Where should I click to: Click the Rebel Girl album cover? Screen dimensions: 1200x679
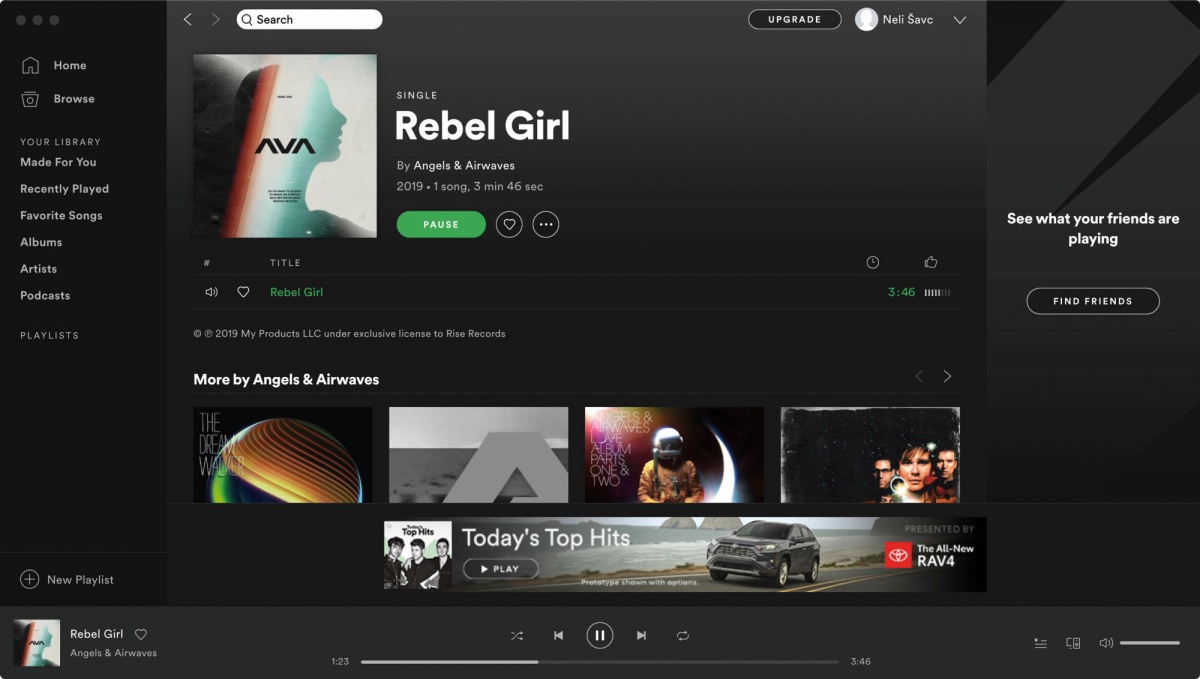[285, 146]
